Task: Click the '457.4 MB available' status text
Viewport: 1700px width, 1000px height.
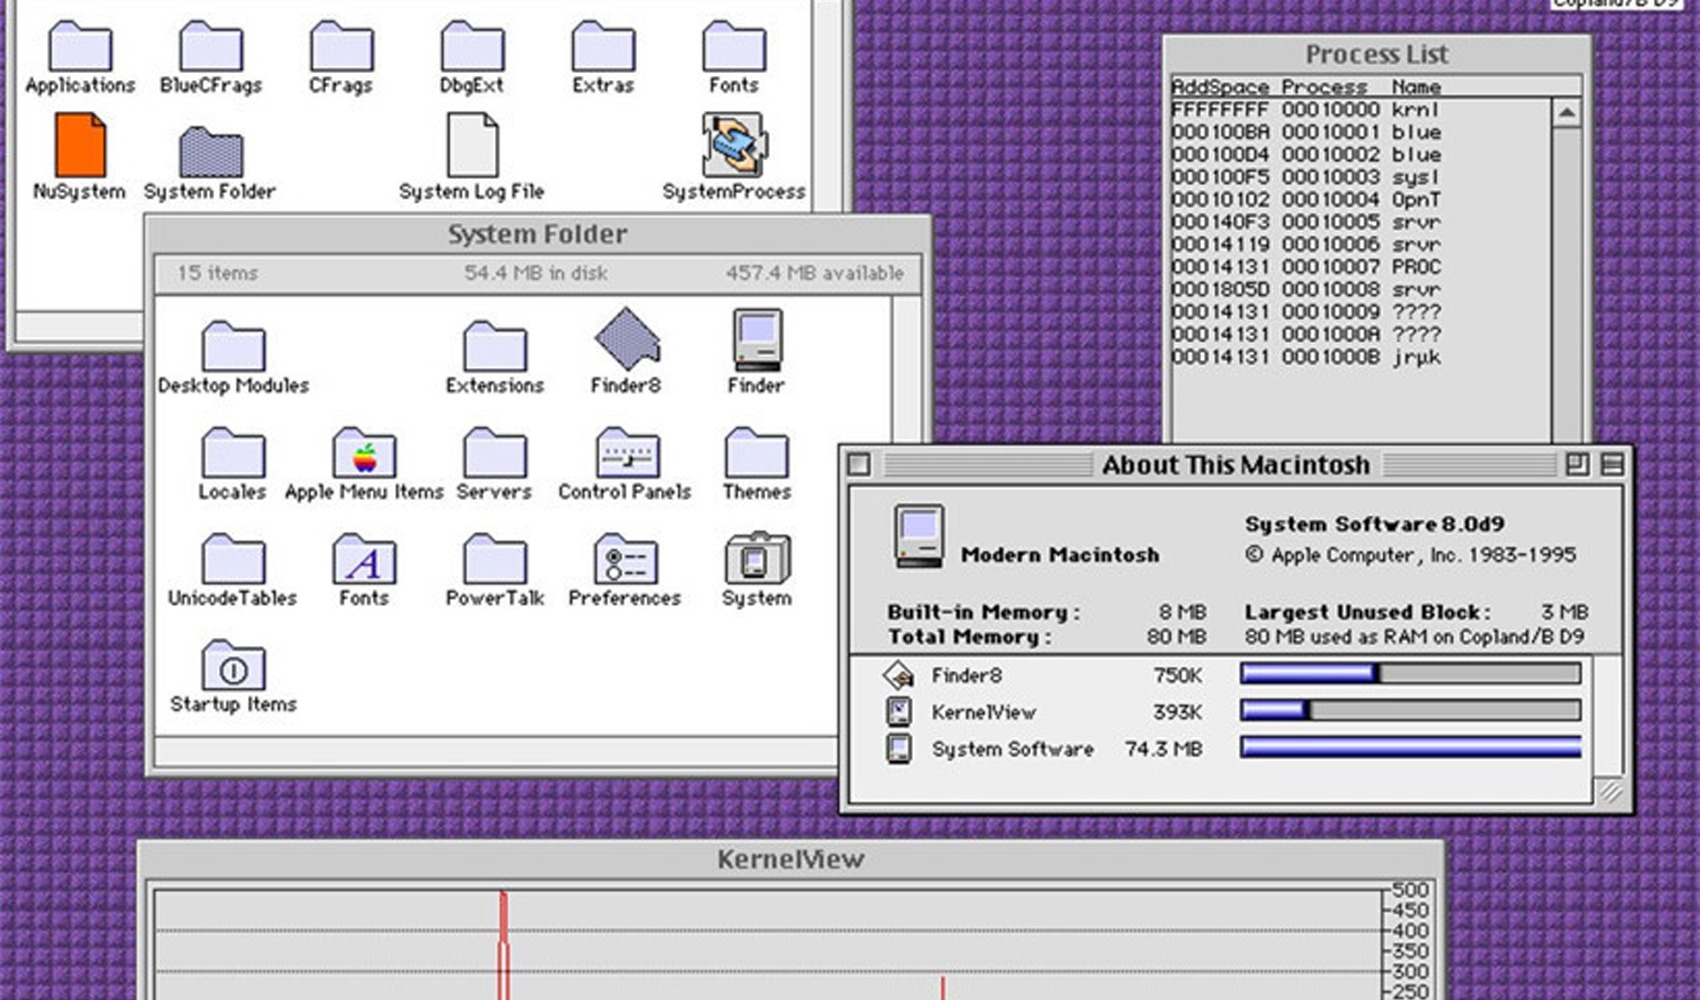Action: [x=815, y=273]
